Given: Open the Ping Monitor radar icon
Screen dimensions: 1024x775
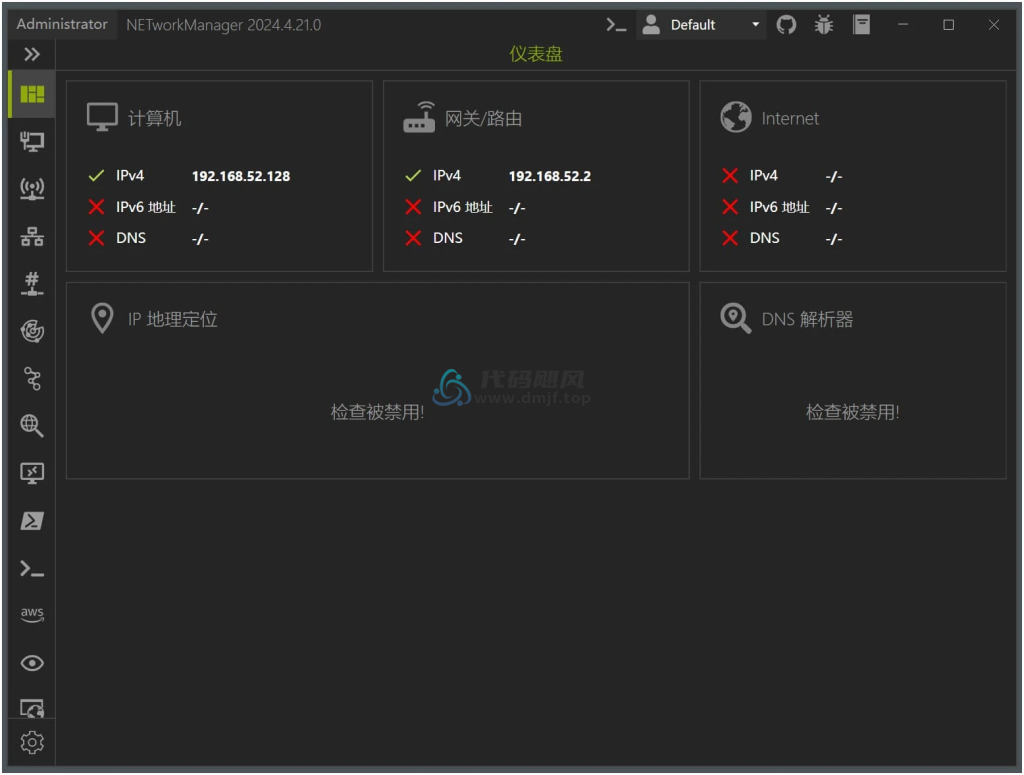Looking at the screenshot, I should click(x=32, y=332).
